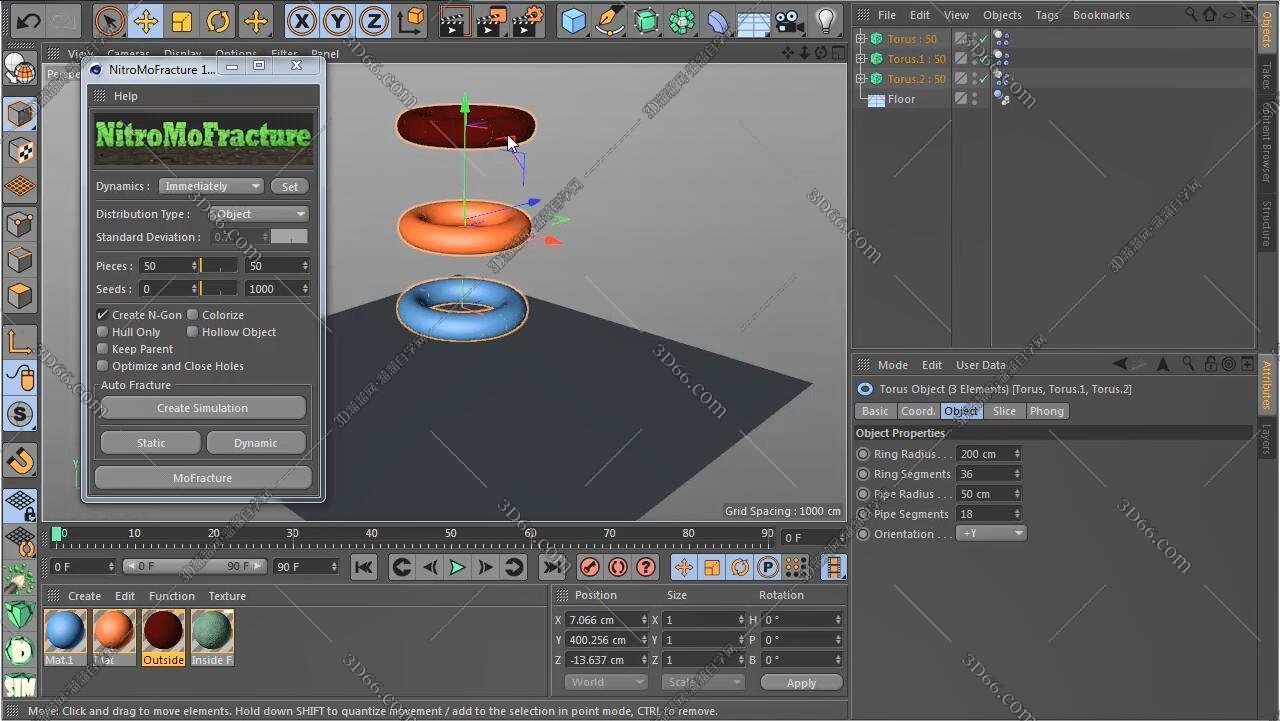Viewport: 1280px width, 721px height.
Task: Select the Move tool in toolbar
Action: [146, 20]
